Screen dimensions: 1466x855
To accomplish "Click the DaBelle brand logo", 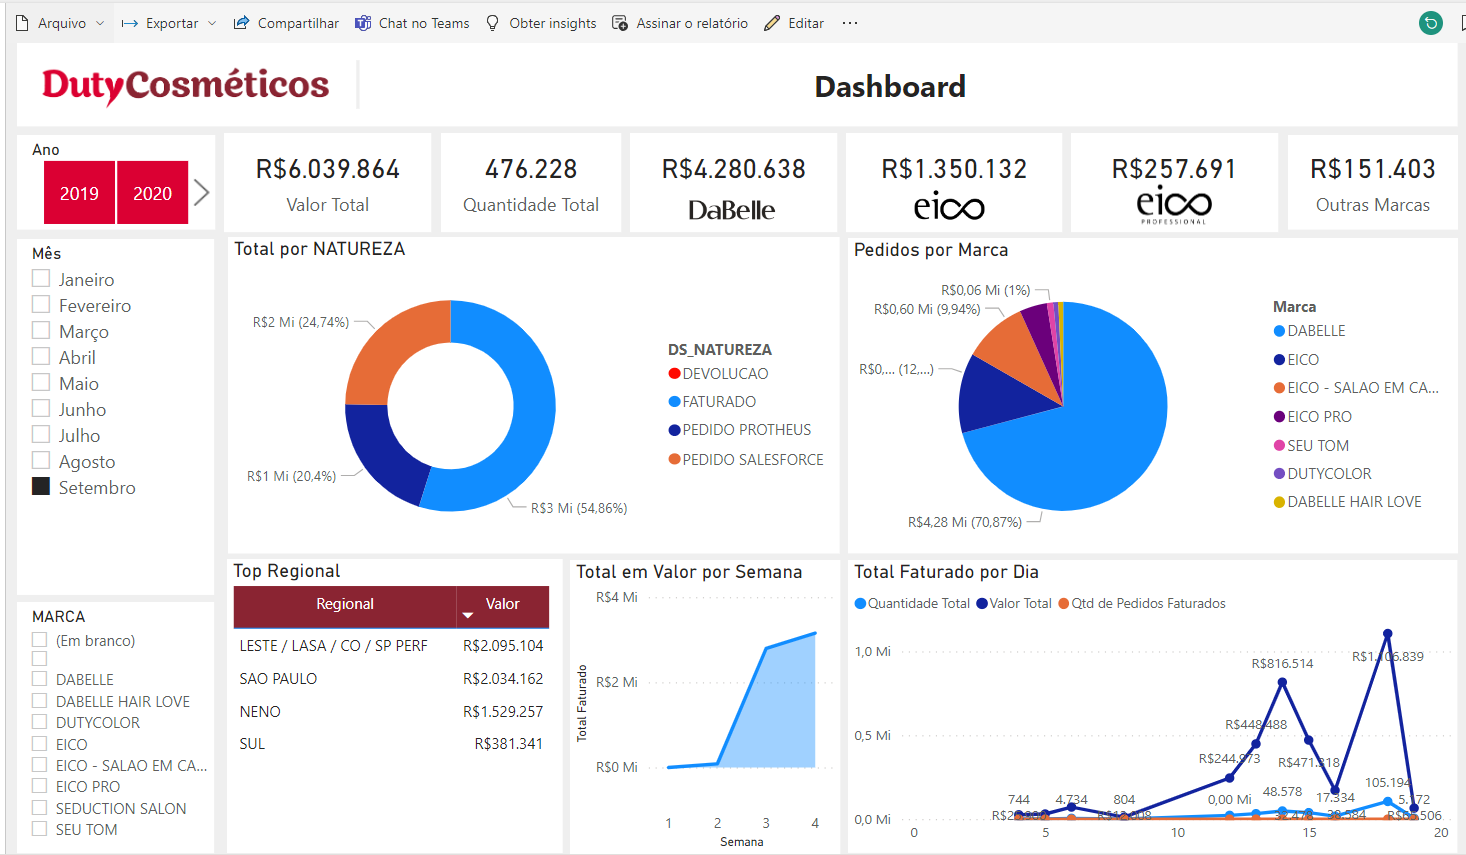I will point(732,210).
